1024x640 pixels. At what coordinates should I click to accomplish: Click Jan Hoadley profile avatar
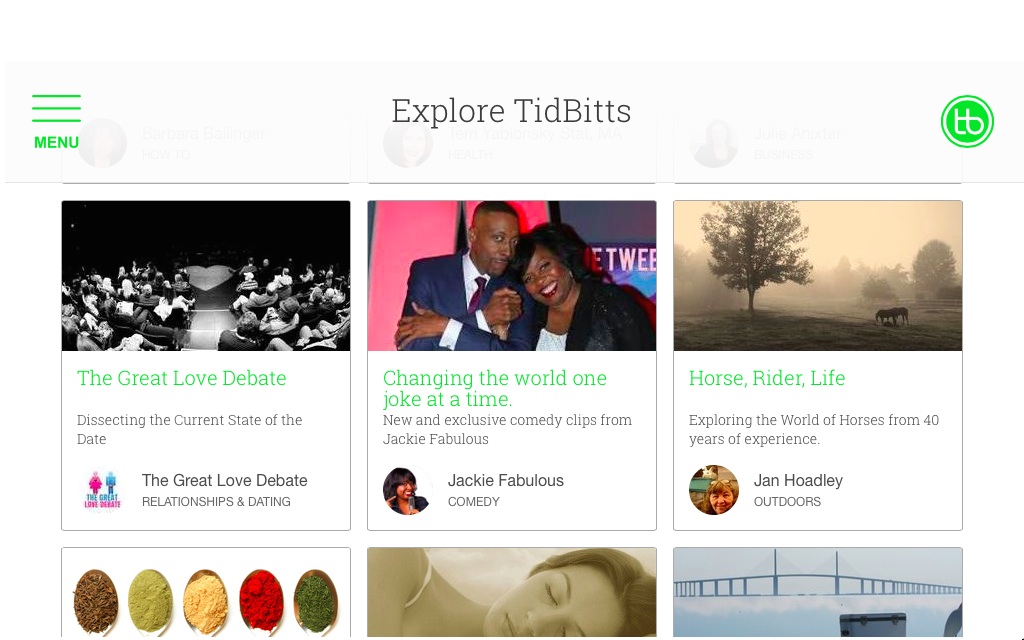point(713,490)
